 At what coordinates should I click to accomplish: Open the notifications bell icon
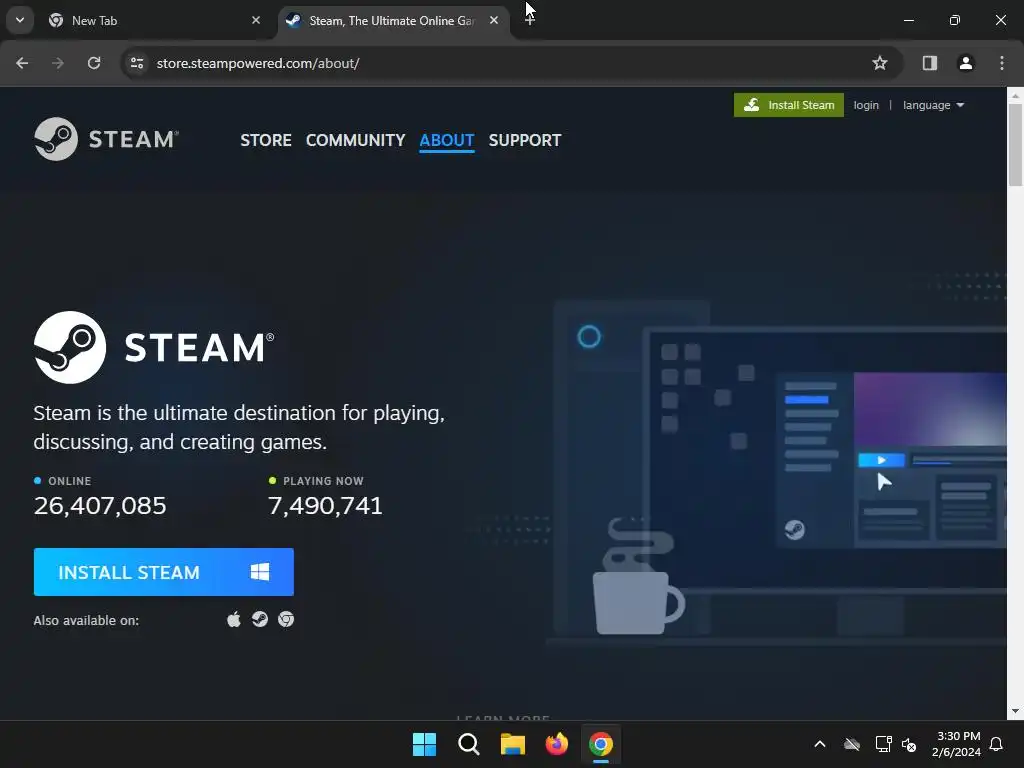pos(997,744)
